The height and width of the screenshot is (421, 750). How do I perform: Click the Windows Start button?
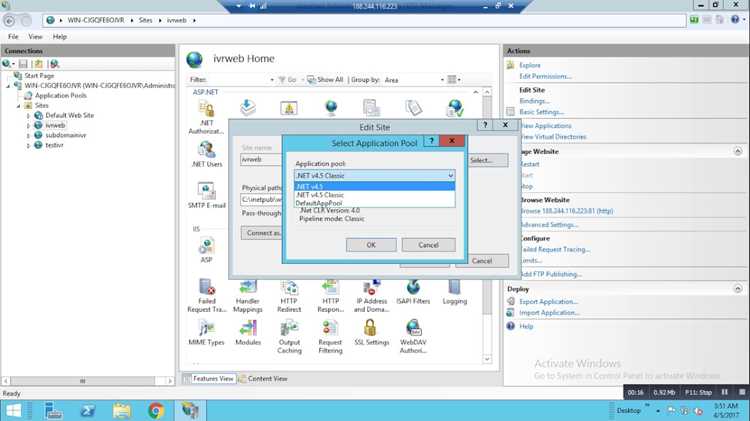[x=13, y=410]
